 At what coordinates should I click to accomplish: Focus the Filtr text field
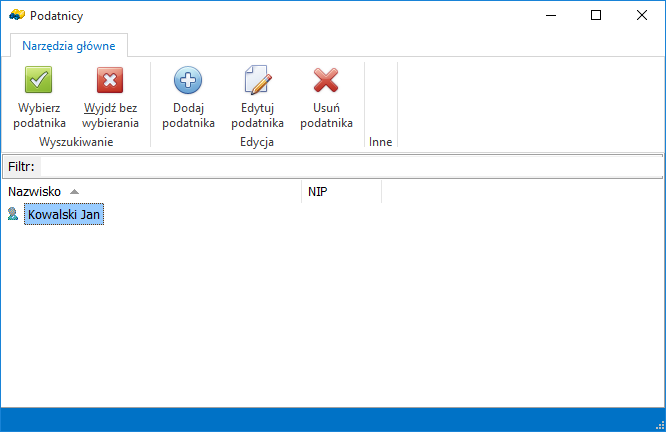click(350, 165)
